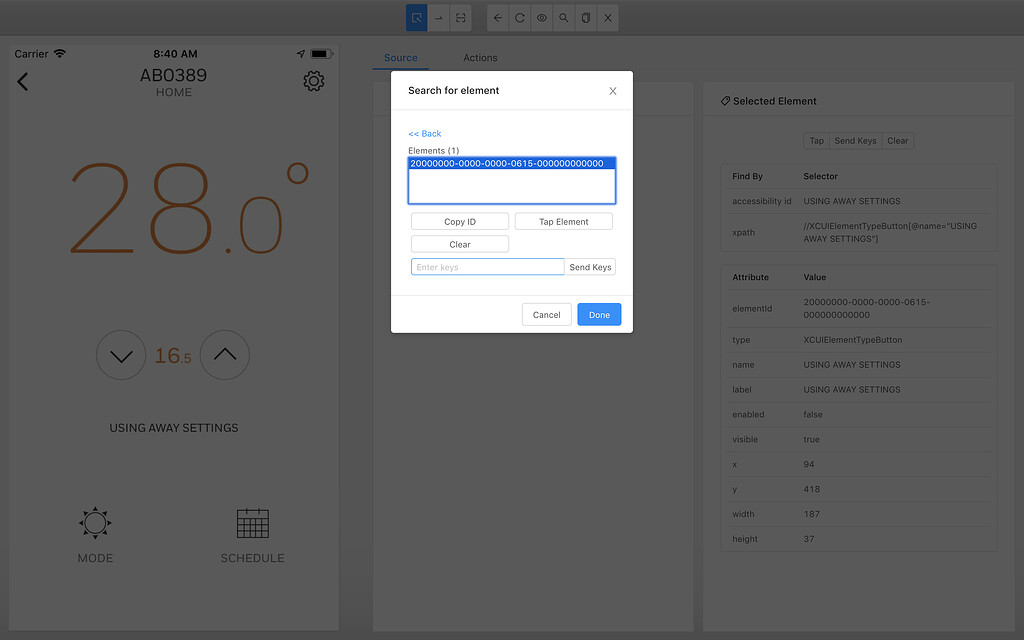Open MODE with the sun icon
This screenshot has width=1024, height=640.
(95, 523)
